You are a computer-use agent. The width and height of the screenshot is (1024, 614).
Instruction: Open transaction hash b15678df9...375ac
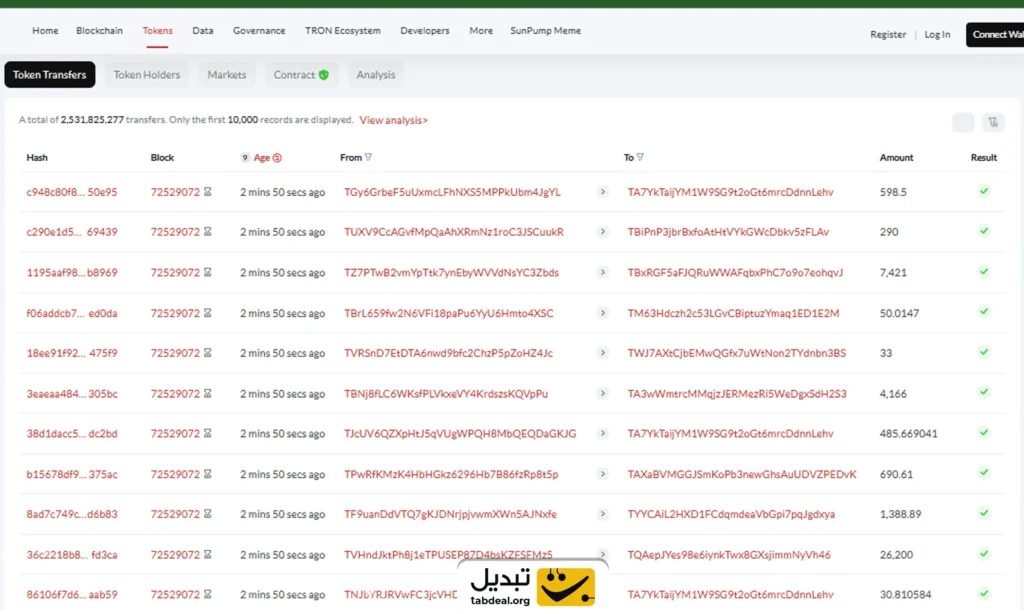[x=72, y=474]
